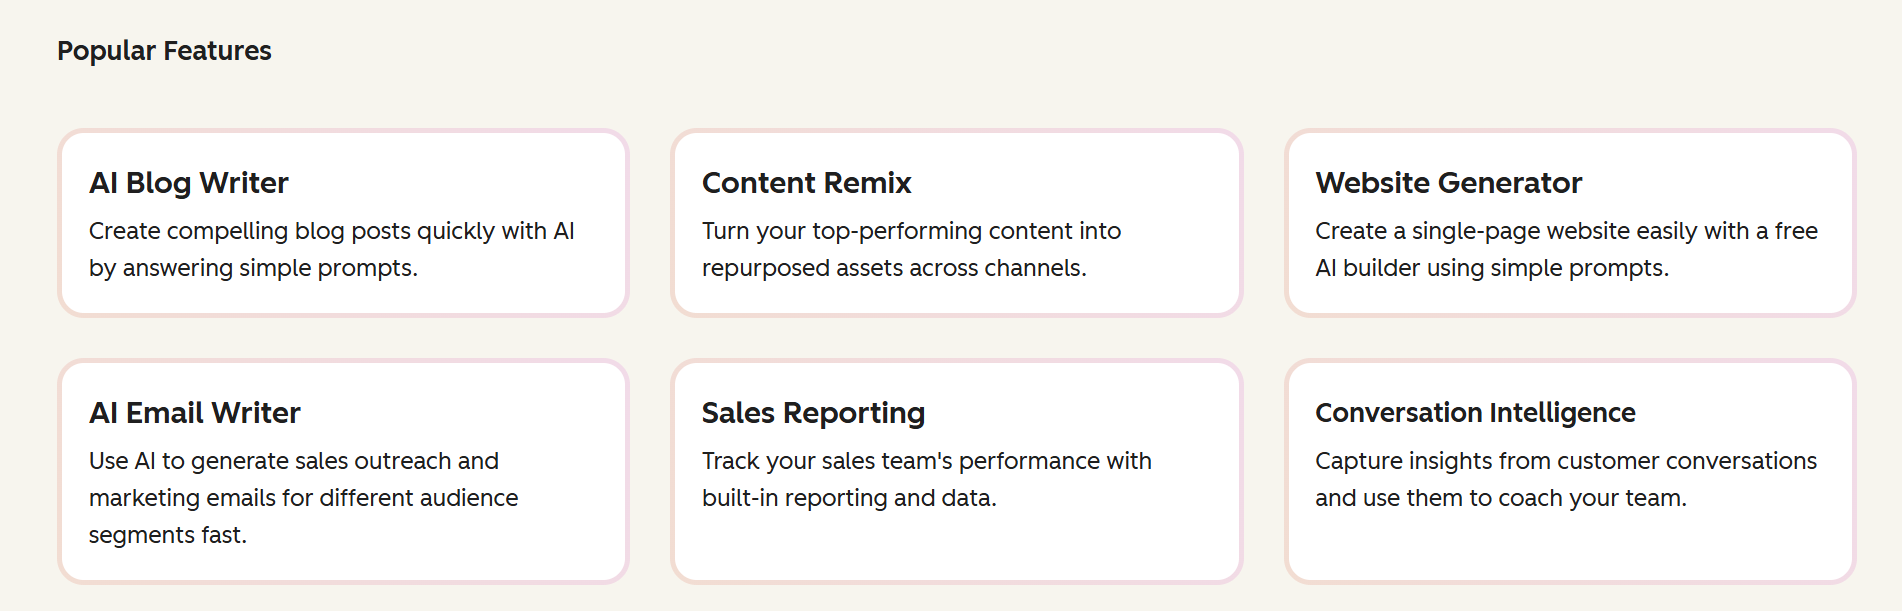Open the Content Remix feature card
1902x611 pixels.
956,223
